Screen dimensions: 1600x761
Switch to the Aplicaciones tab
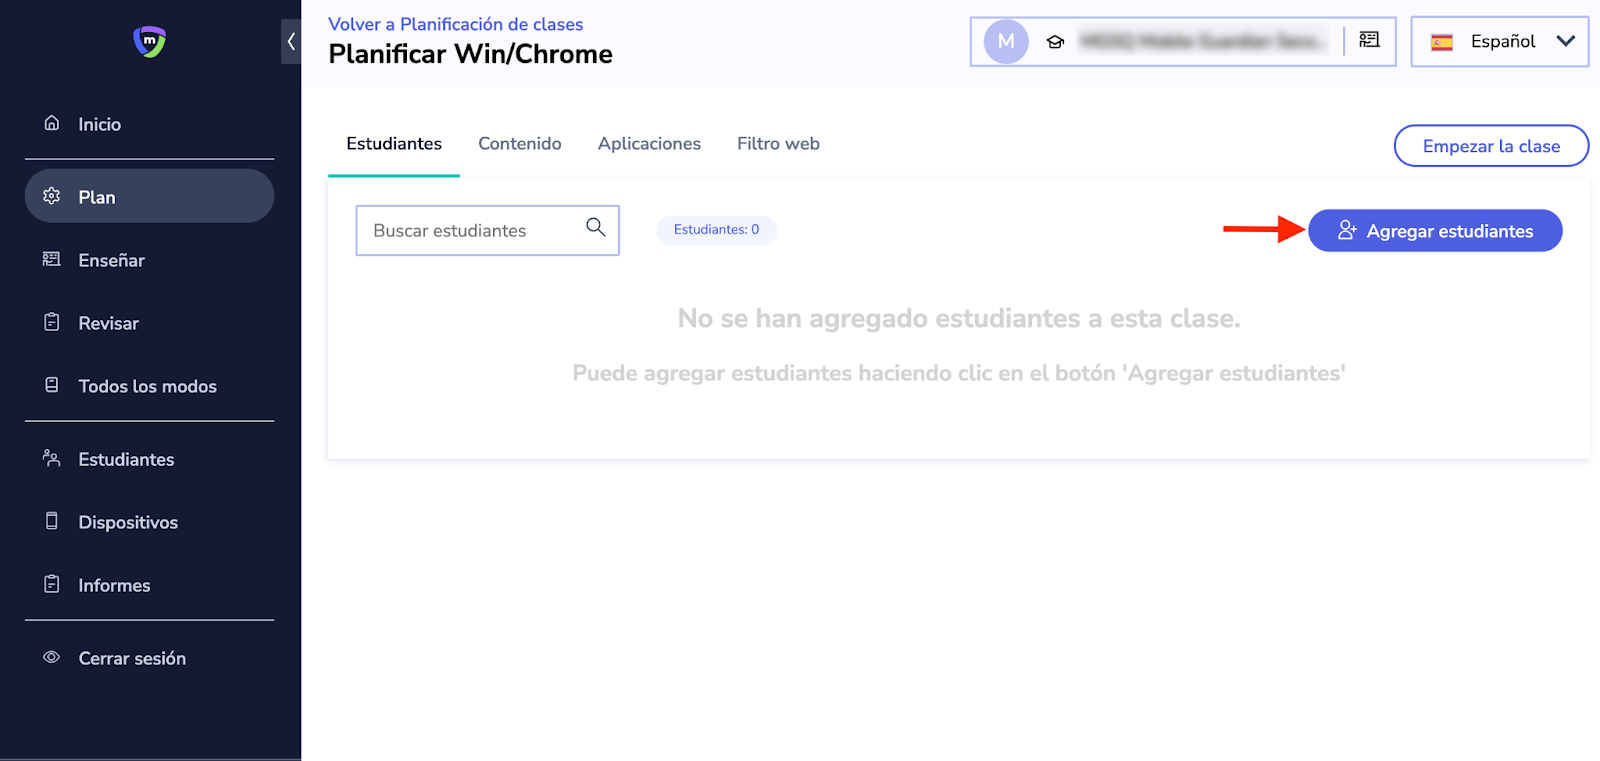(x=649, y=144)
